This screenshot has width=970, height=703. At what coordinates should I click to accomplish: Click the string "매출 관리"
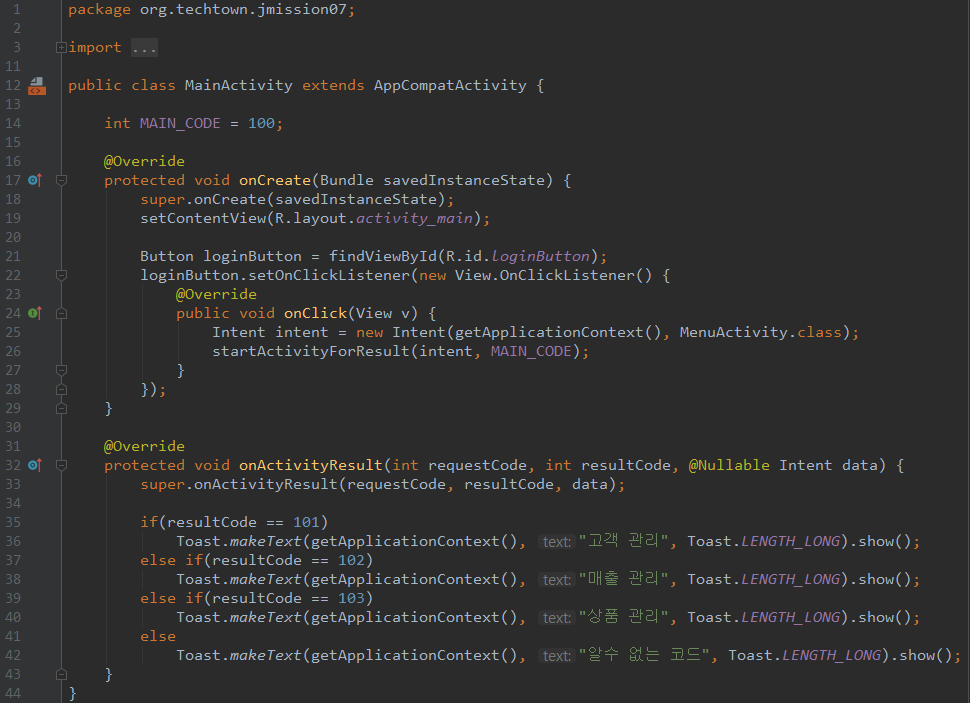pyautogui.click(x=623, y=579)
